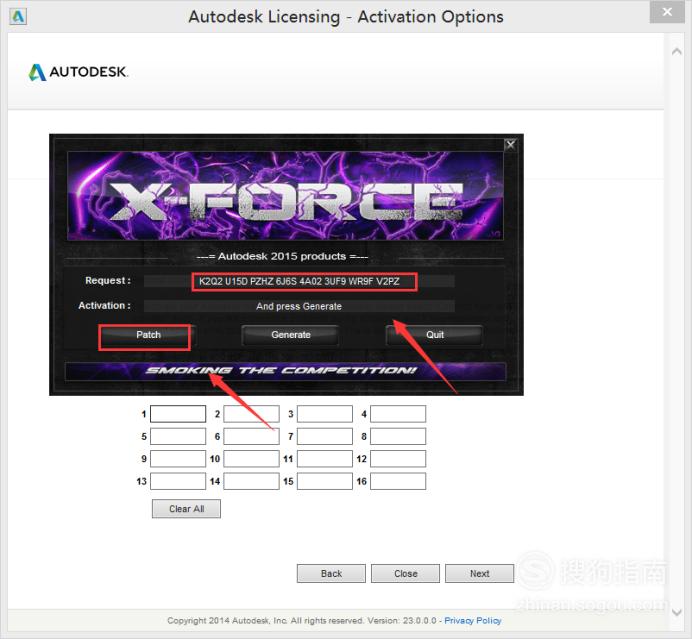This screenshot has width=692, height=639.
Task: Click the Patch button
Action: coord(148,335)
